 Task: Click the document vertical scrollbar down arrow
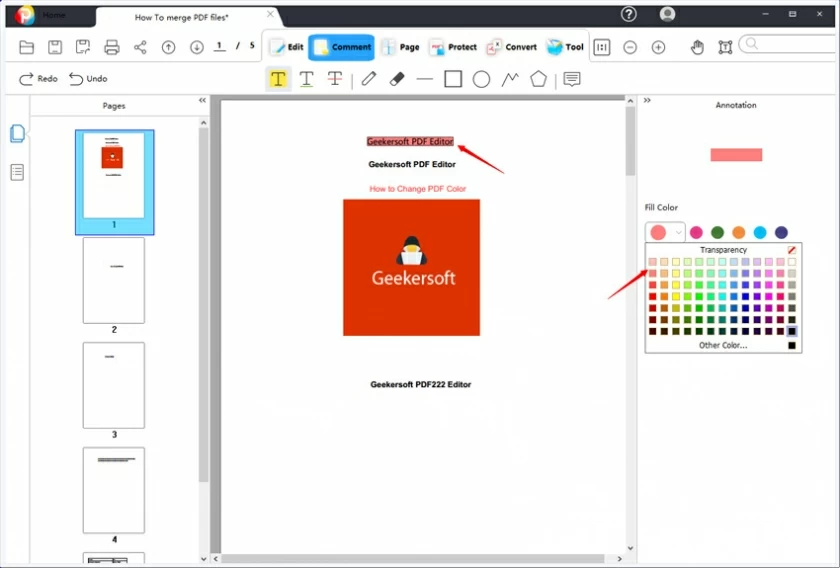pos(631,548)
